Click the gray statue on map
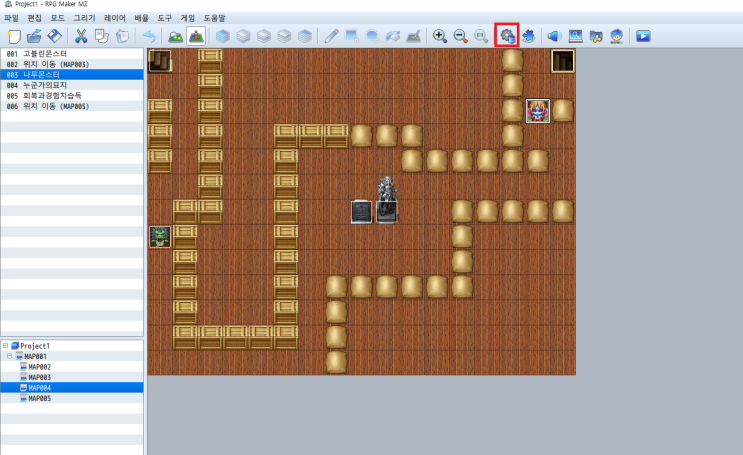The height and width of the screenshot is (455, 743). coord(388,199)
